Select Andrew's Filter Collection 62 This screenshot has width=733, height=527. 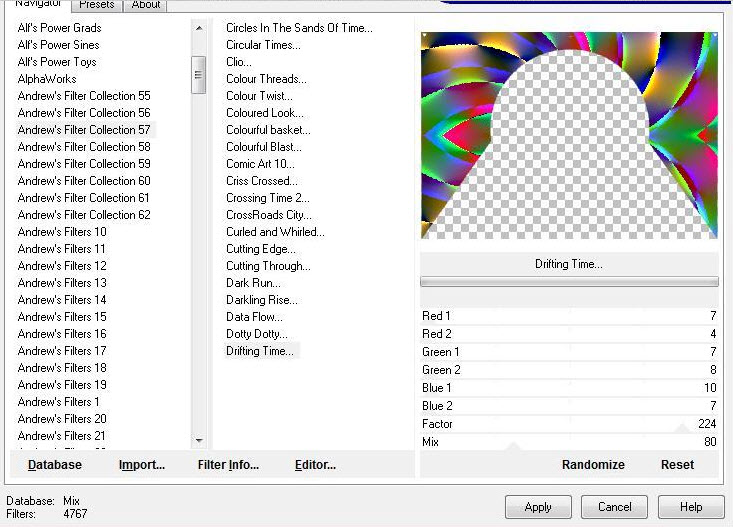click(84, 215)
